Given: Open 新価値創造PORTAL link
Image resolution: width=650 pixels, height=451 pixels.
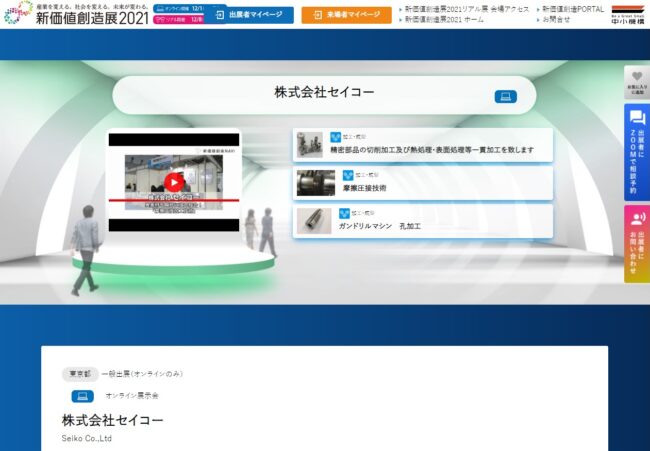Looking at the screenshot, I should (x=573, y=8).
